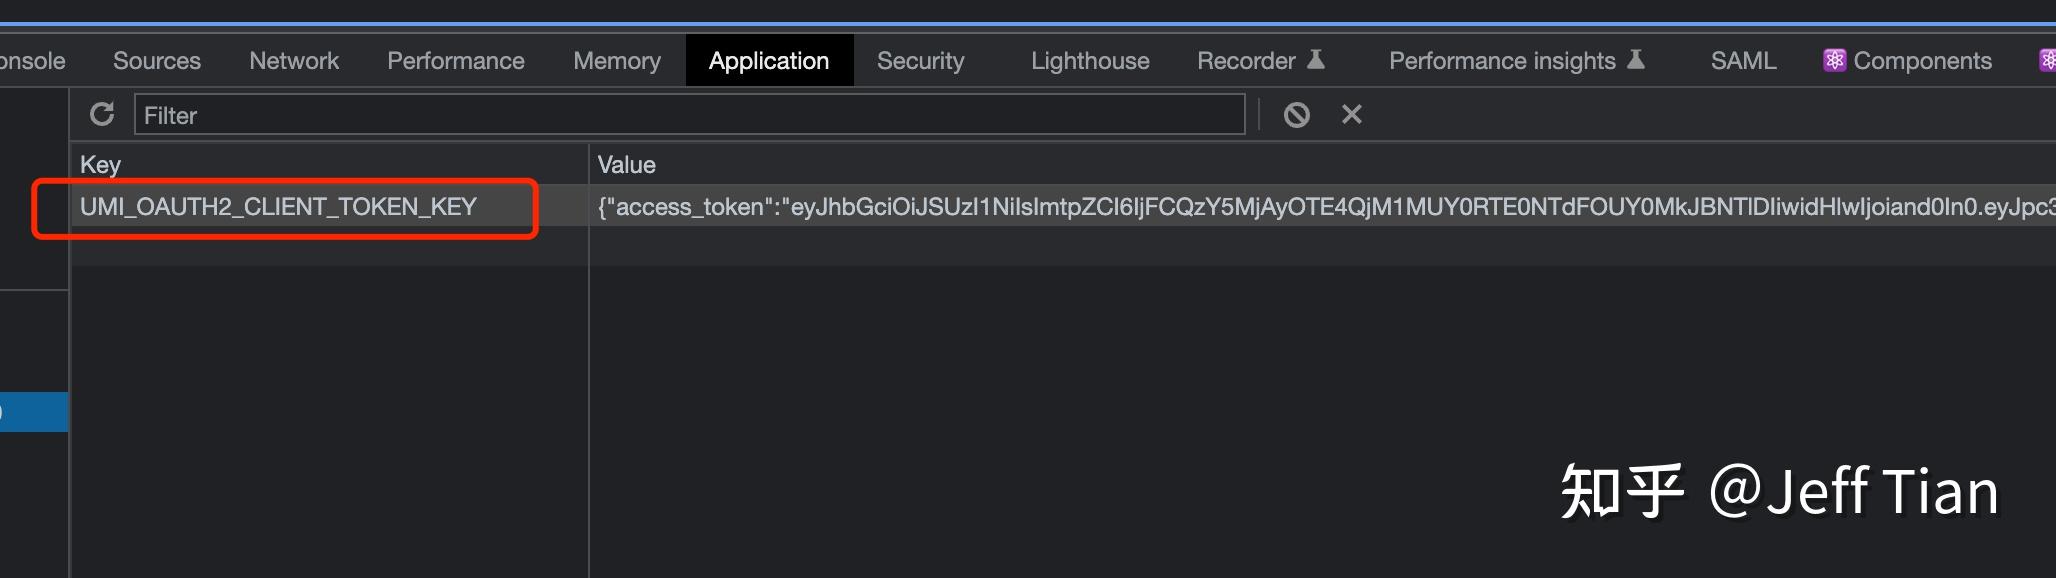Switch to the Sources tab
Viewport: 2056px width, 578px height.
point(157,61)
